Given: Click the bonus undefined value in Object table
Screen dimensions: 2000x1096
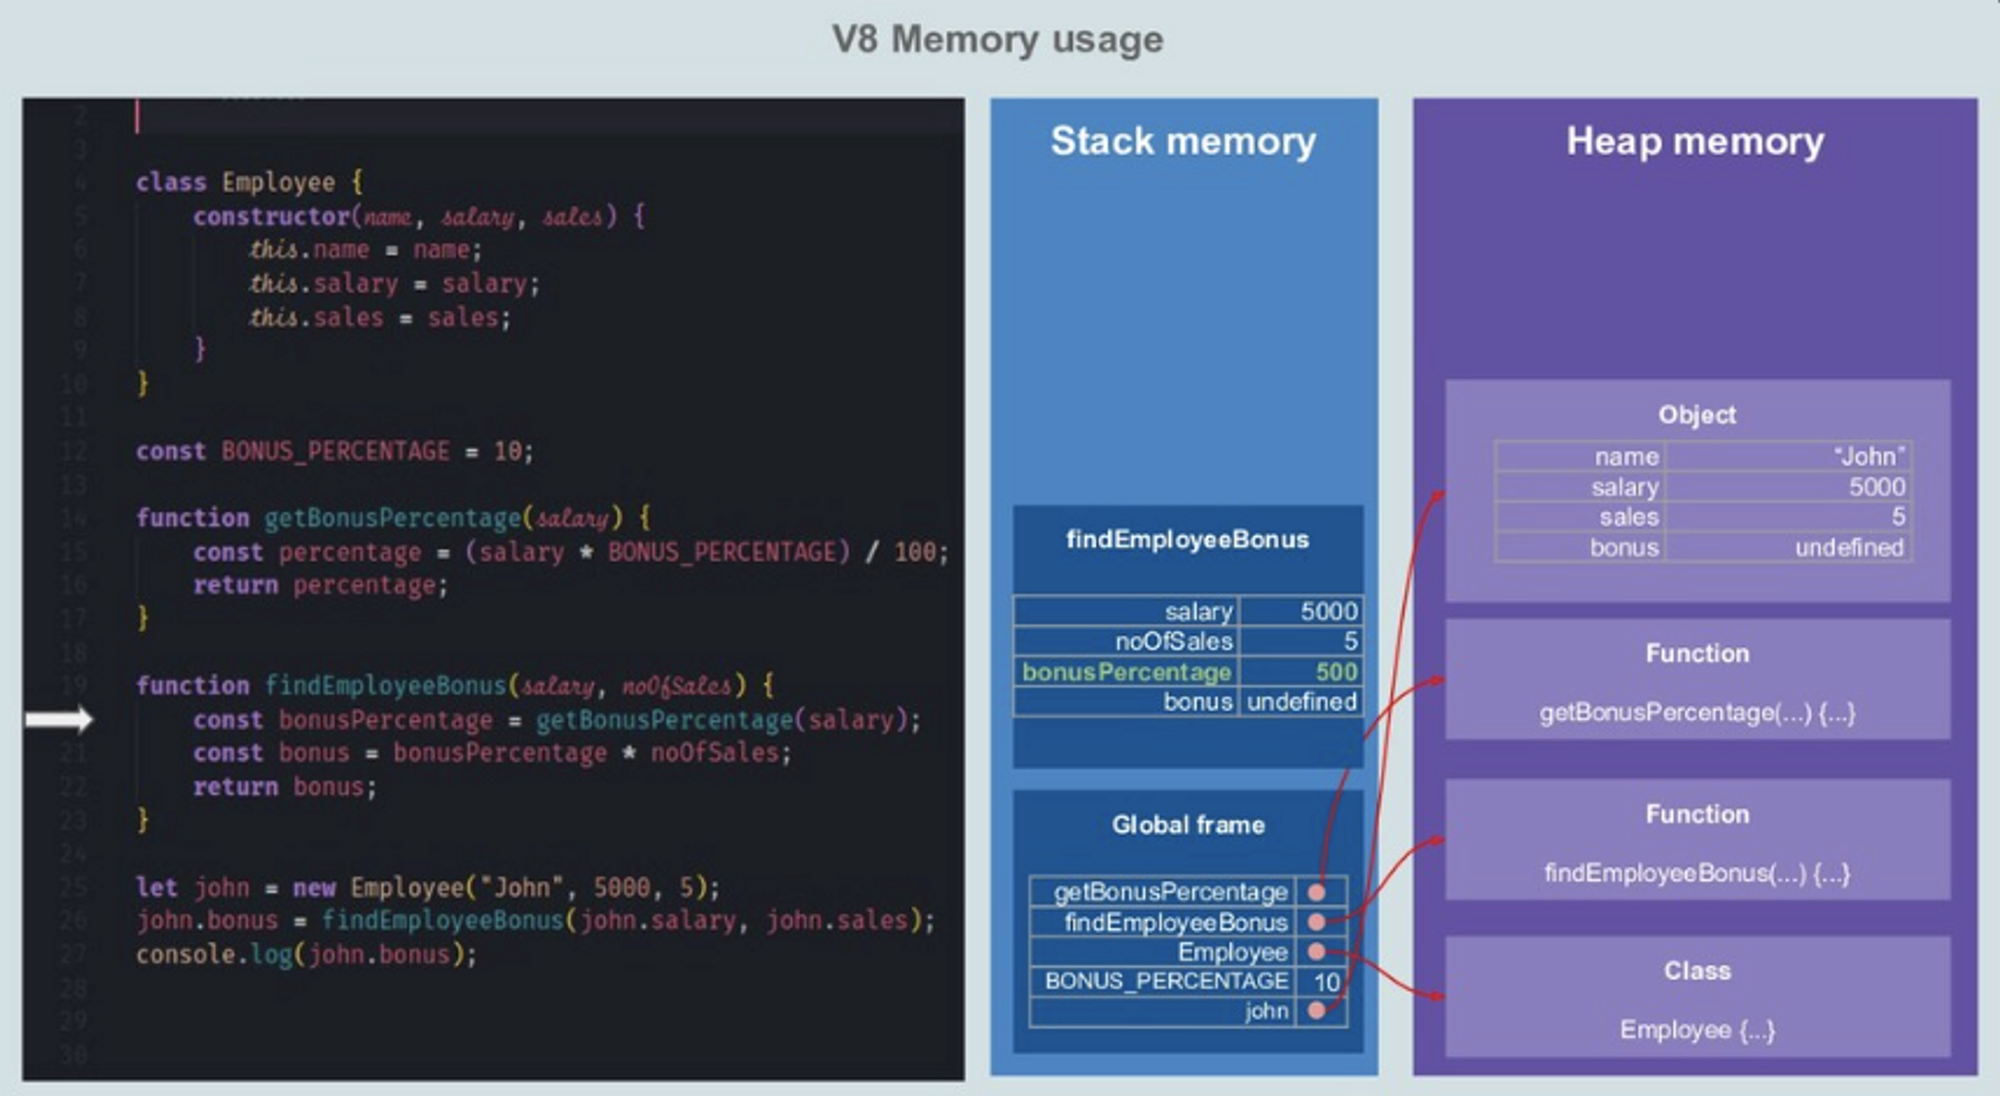Looking at the screenshot, I should point(1848,548).
